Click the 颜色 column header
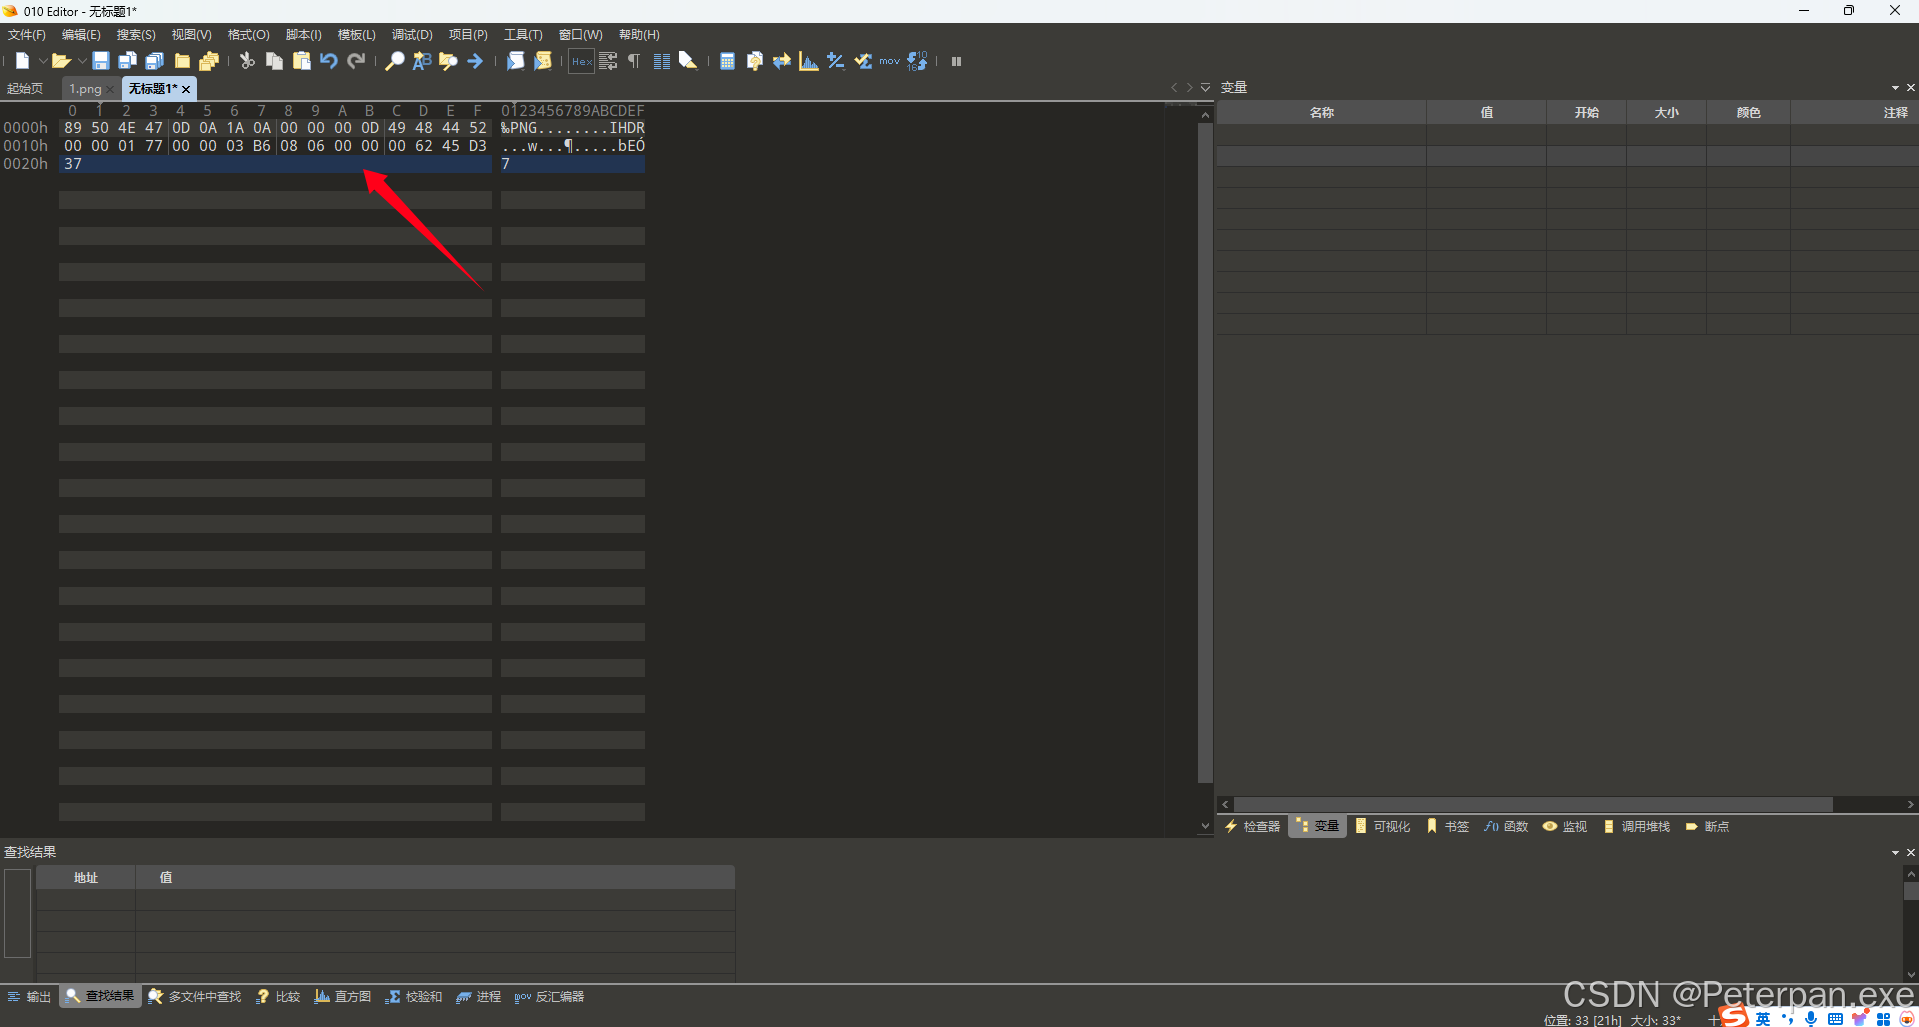Viewport: 1919px width, 1027px height. click(x=1748, y=113)
